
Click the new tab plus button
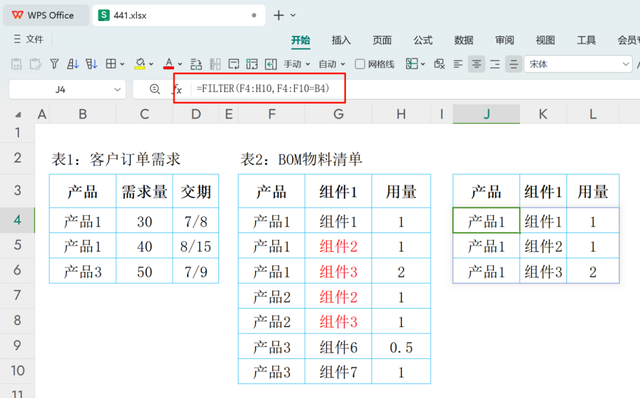(279, 16)
